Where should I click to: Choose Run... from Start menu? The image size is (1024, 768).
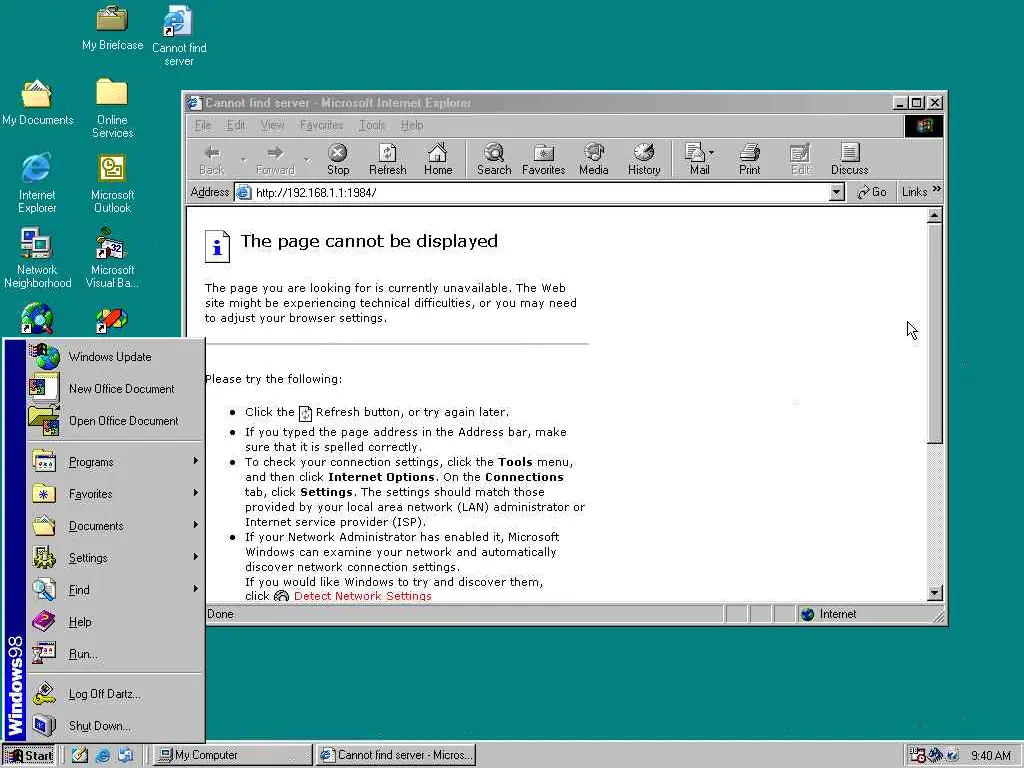pyautogui.click(x=115, y=654)
